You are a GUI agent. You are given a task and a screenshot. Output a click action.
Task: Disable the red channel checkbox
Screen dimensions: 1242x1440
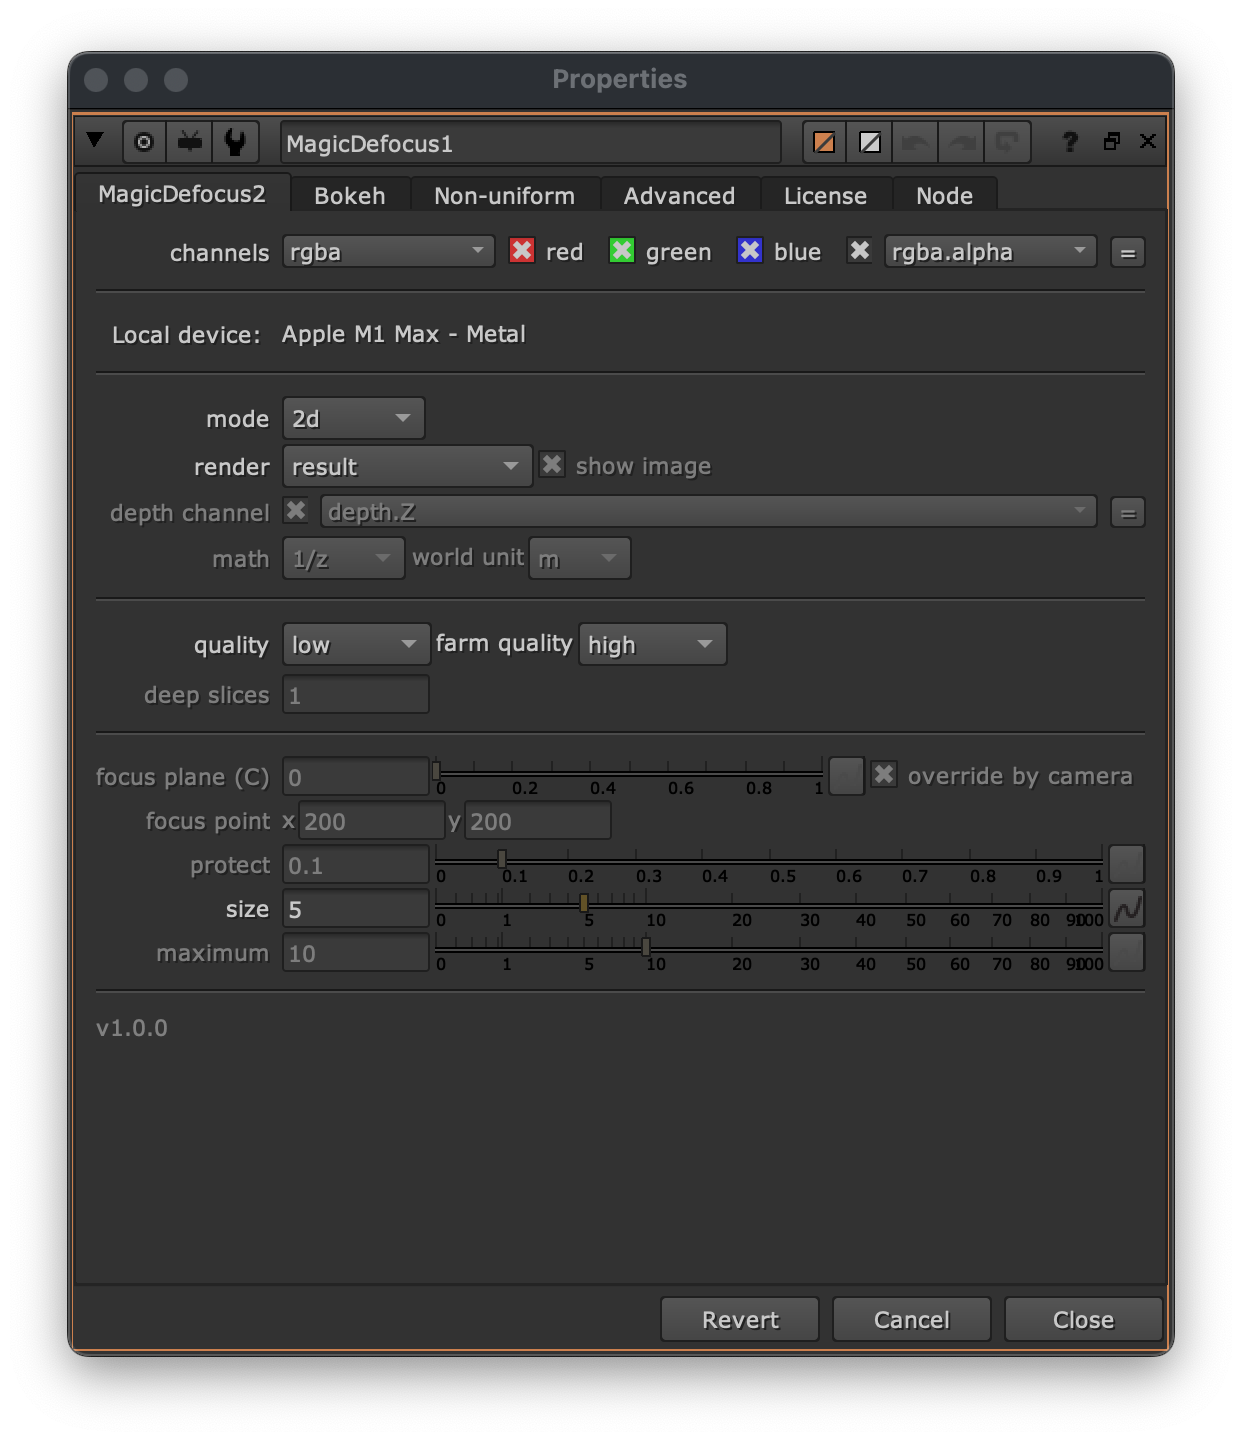(x=522, y=251)
